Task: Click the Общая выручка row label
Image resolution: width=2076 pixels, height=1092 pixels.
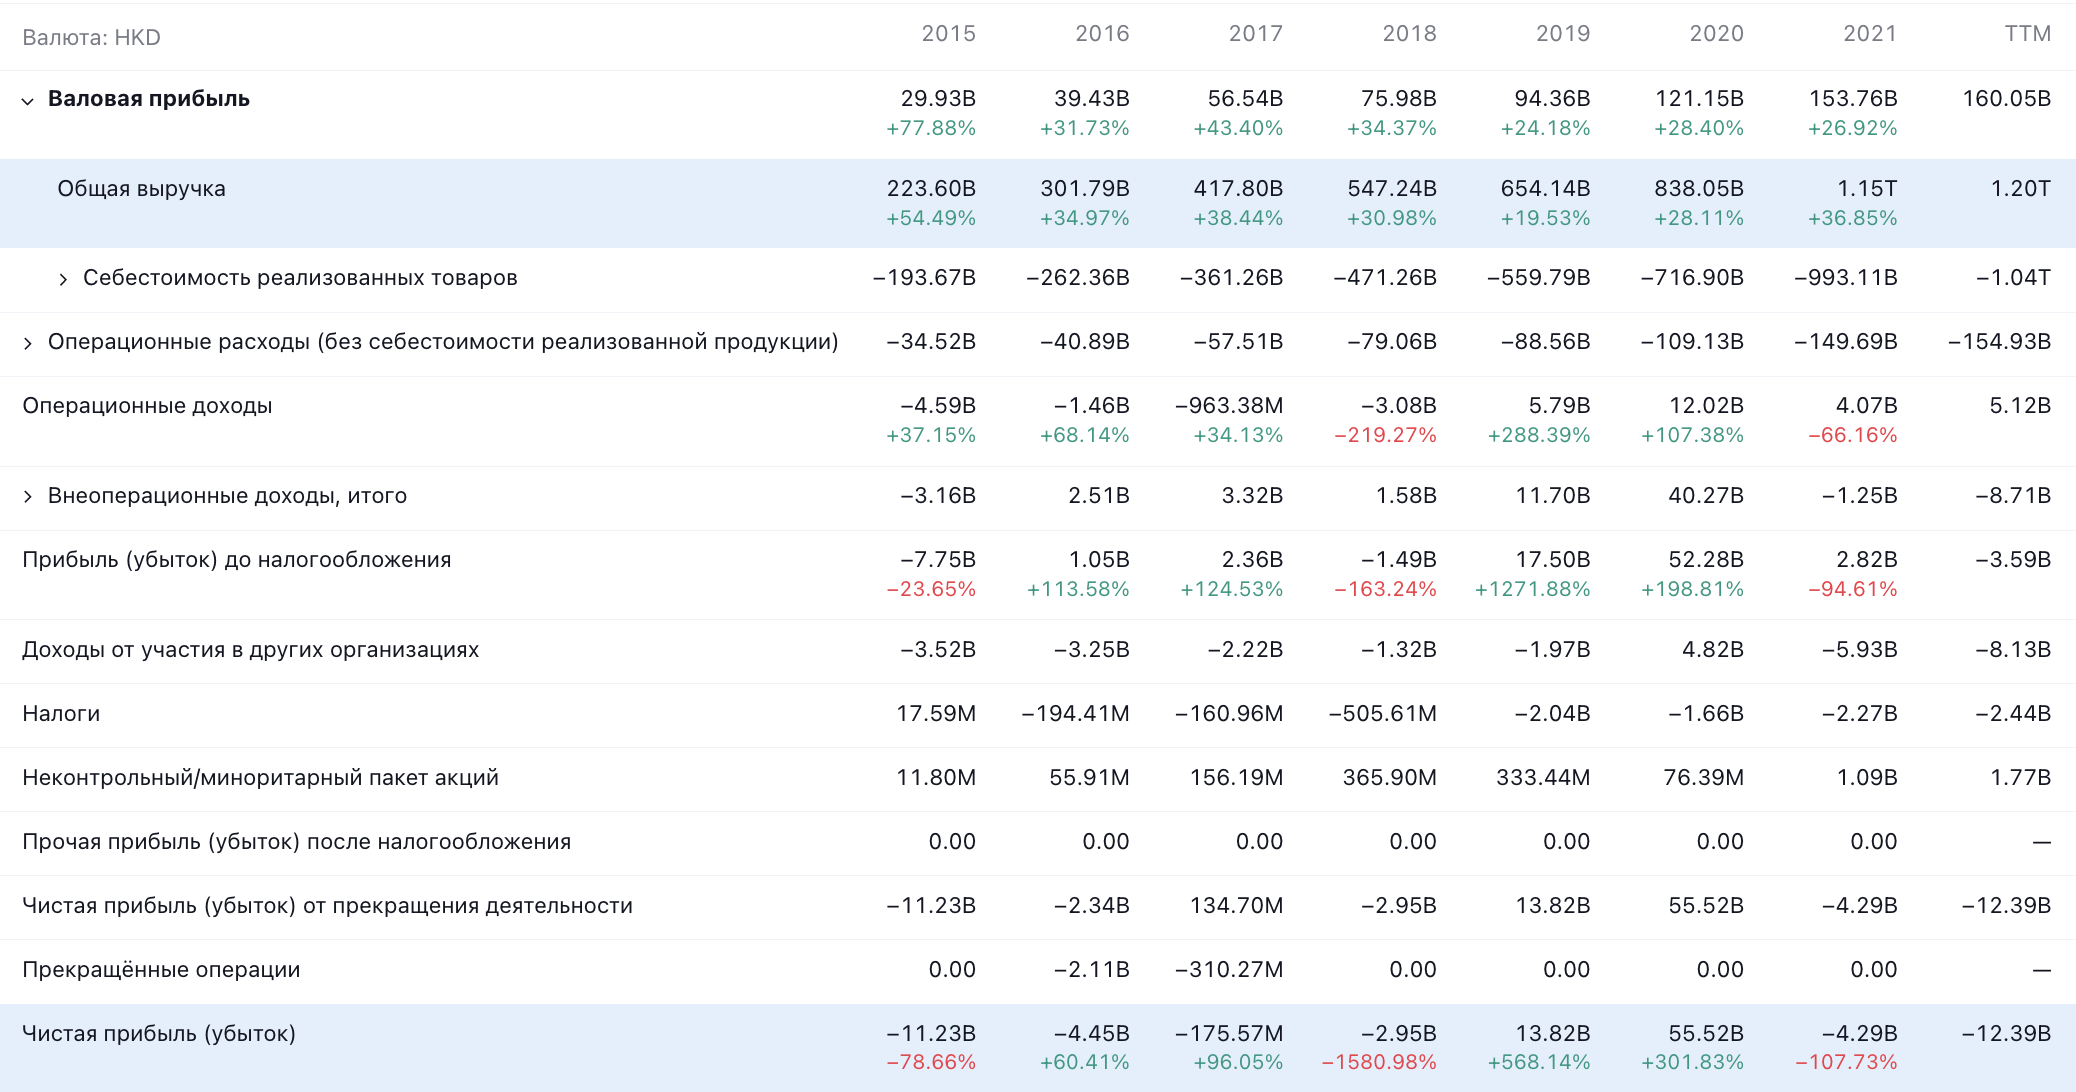Action: pos(141,189)
